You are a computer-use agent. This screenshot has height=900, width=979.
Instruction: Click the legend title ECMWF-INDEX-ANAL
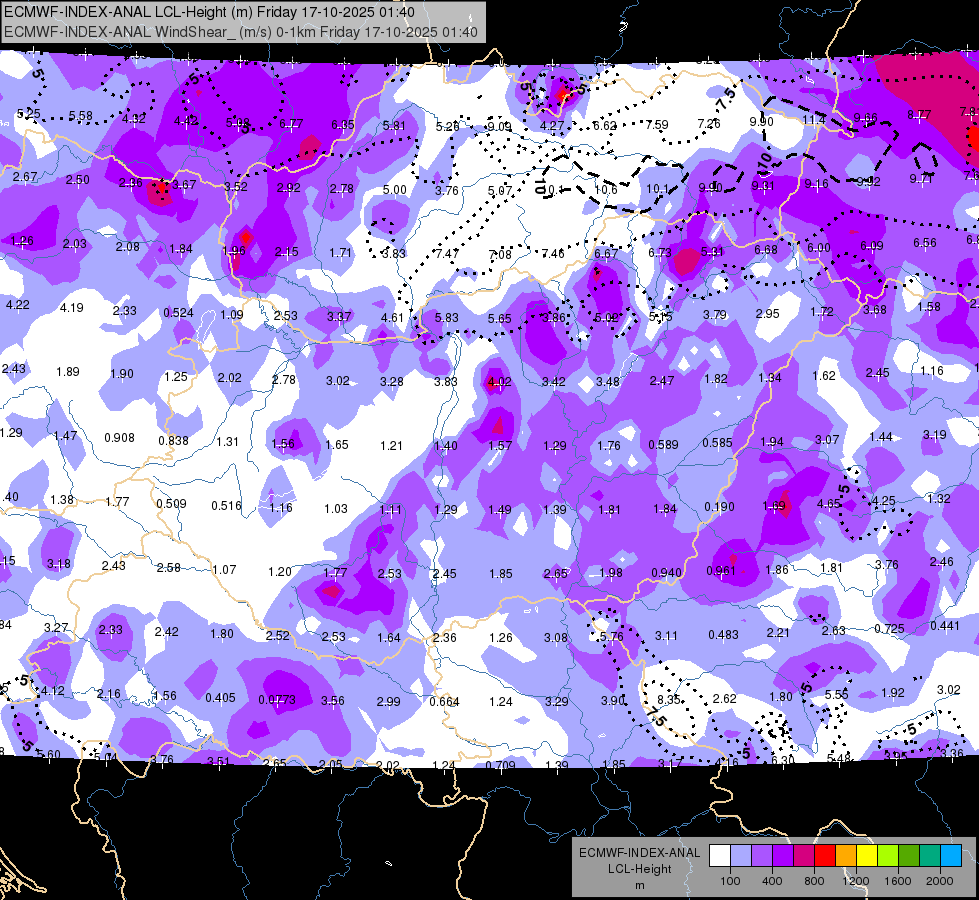click(x=639, y=853)
